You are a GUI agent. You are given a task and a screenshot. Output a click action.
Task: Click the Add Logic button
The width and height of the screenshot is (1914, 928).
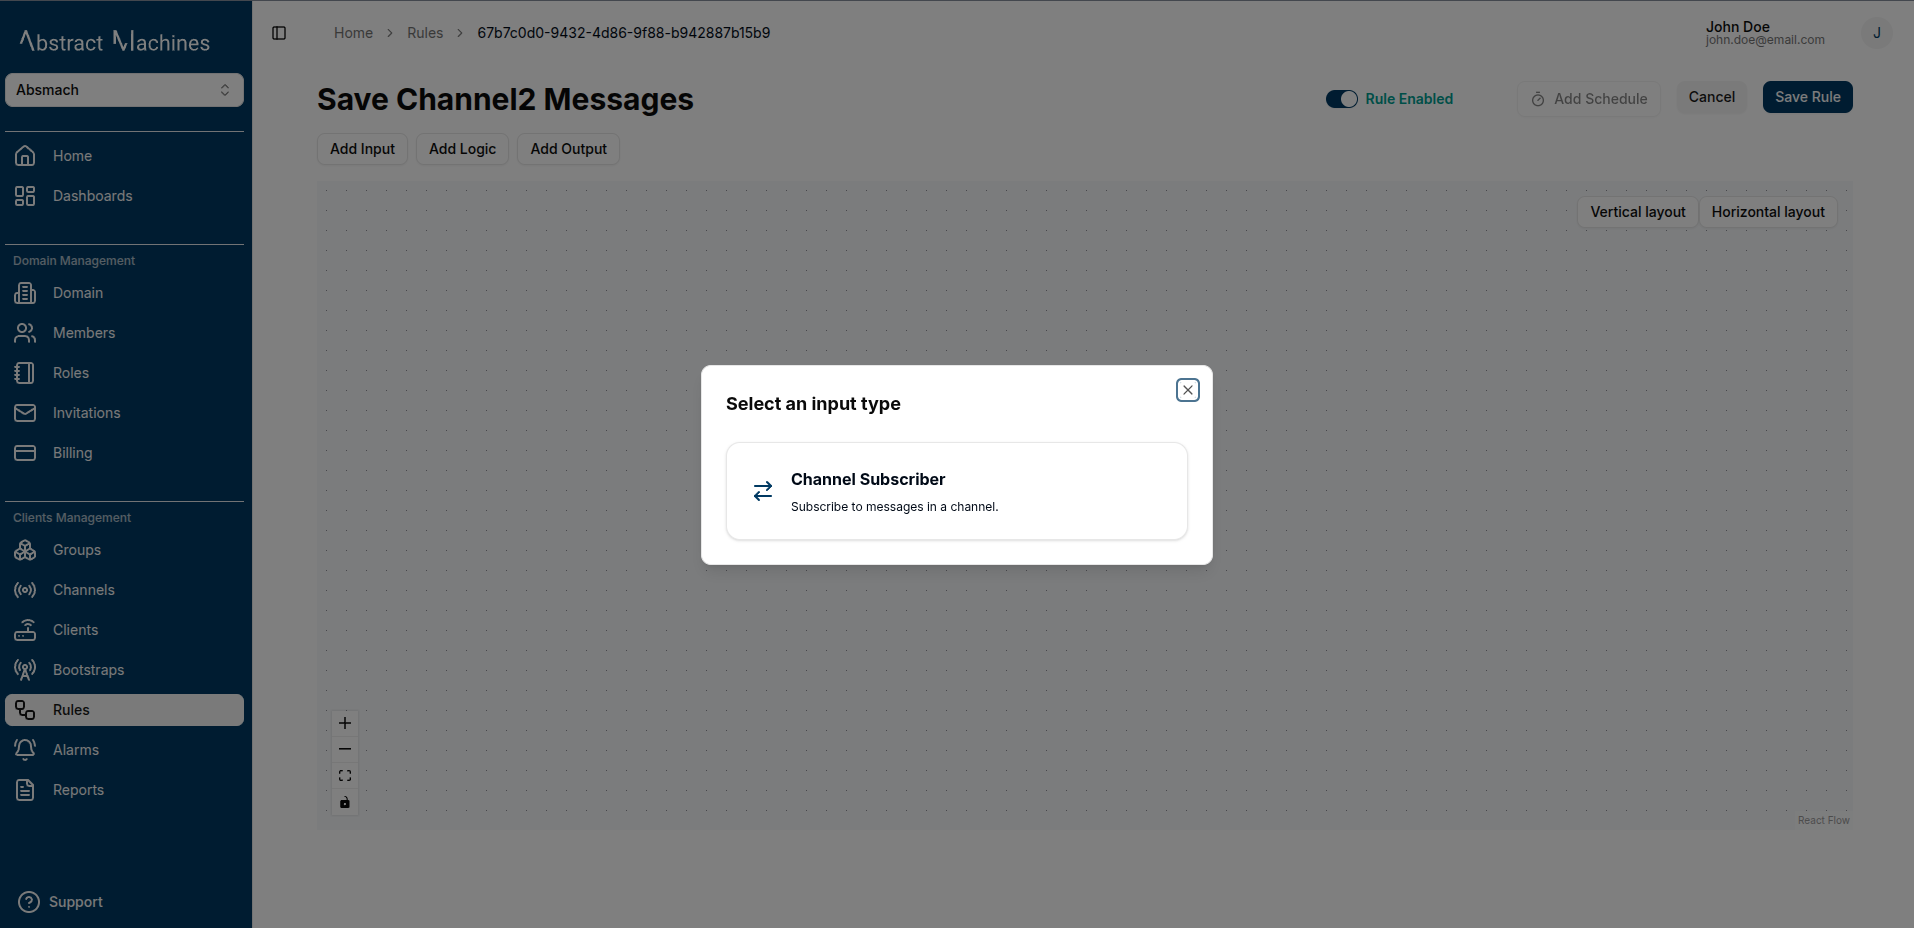tap(462, 149)
